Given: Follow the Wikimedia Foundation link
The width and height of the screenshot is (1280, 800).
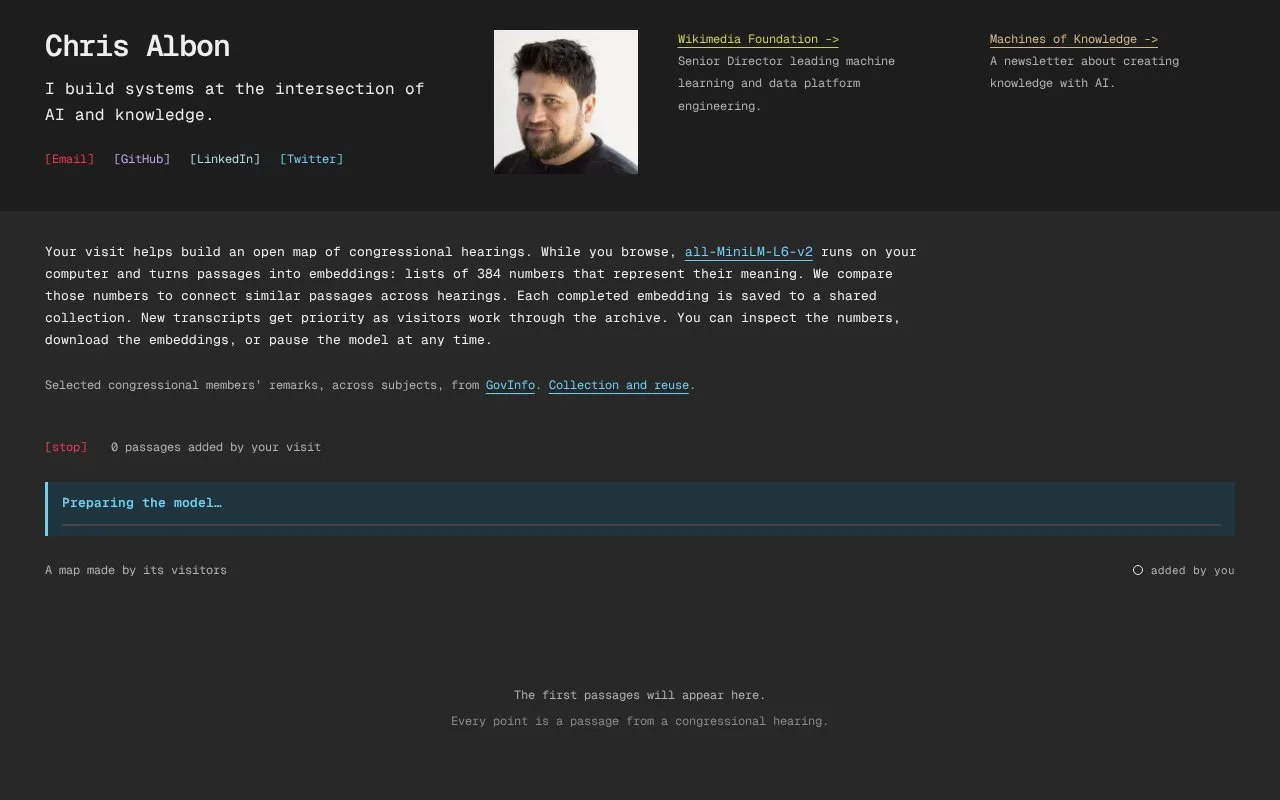Looking at the screenshot, I should pos(758,40).
